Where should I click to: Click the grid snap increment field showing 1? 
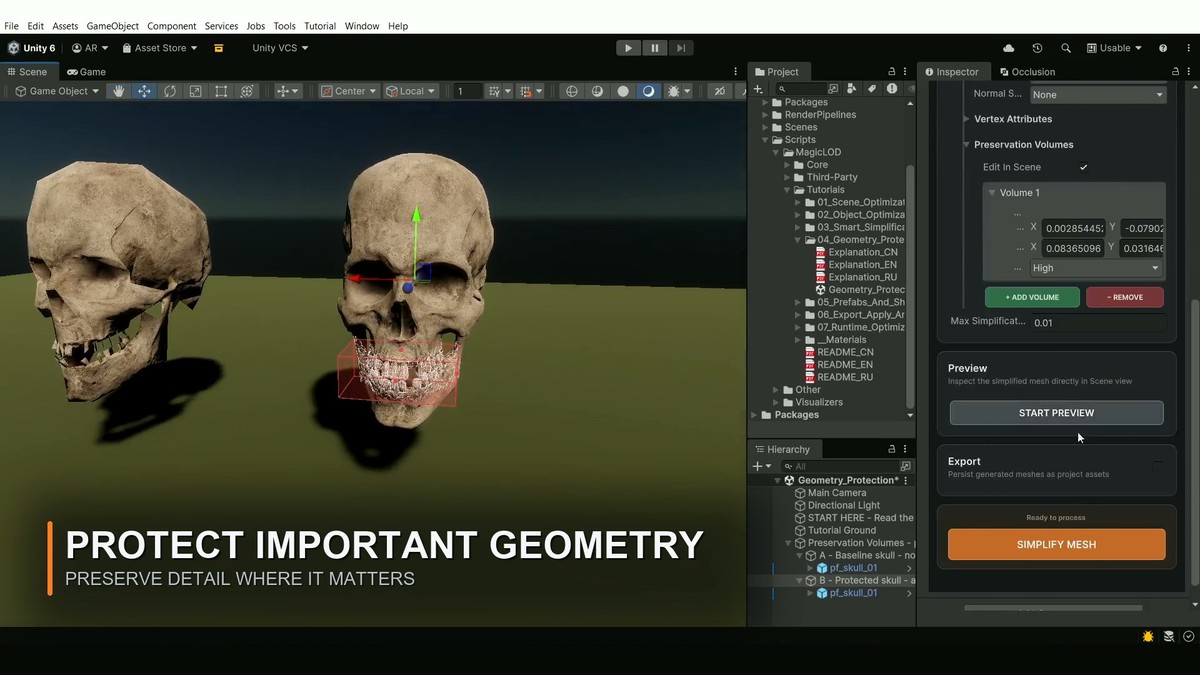(x=466, y=91)
